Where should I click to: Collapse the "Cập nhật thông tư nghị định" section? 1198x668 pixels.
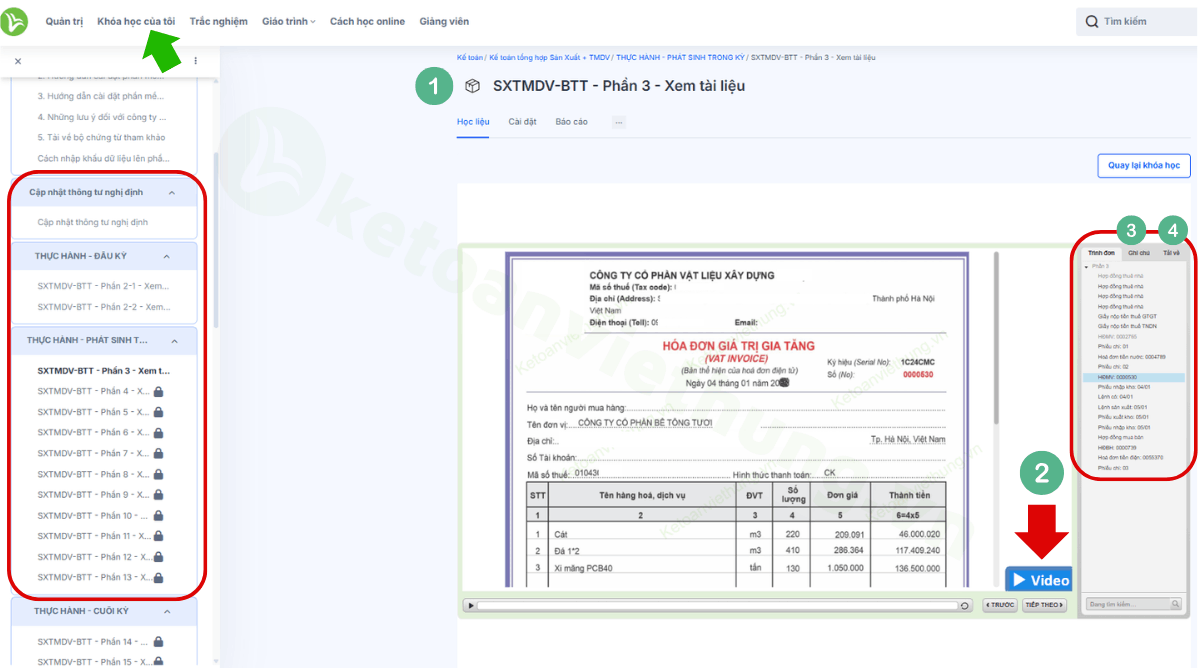tap(171, 193)
